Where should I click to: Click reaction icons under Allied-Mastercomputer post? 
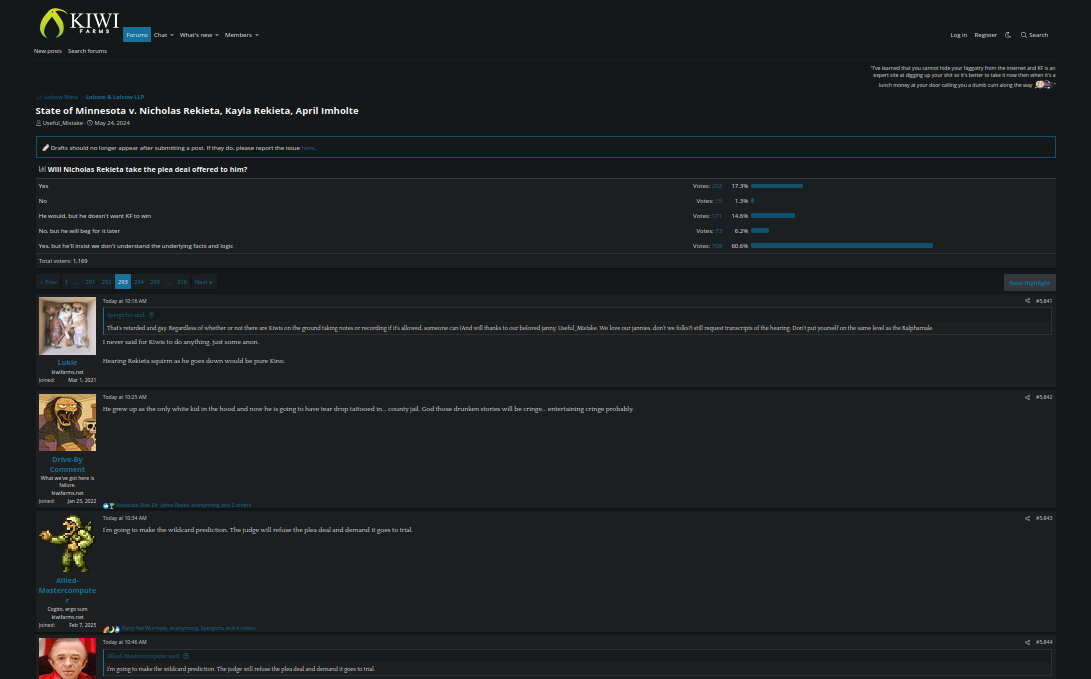tap(111, 629)
